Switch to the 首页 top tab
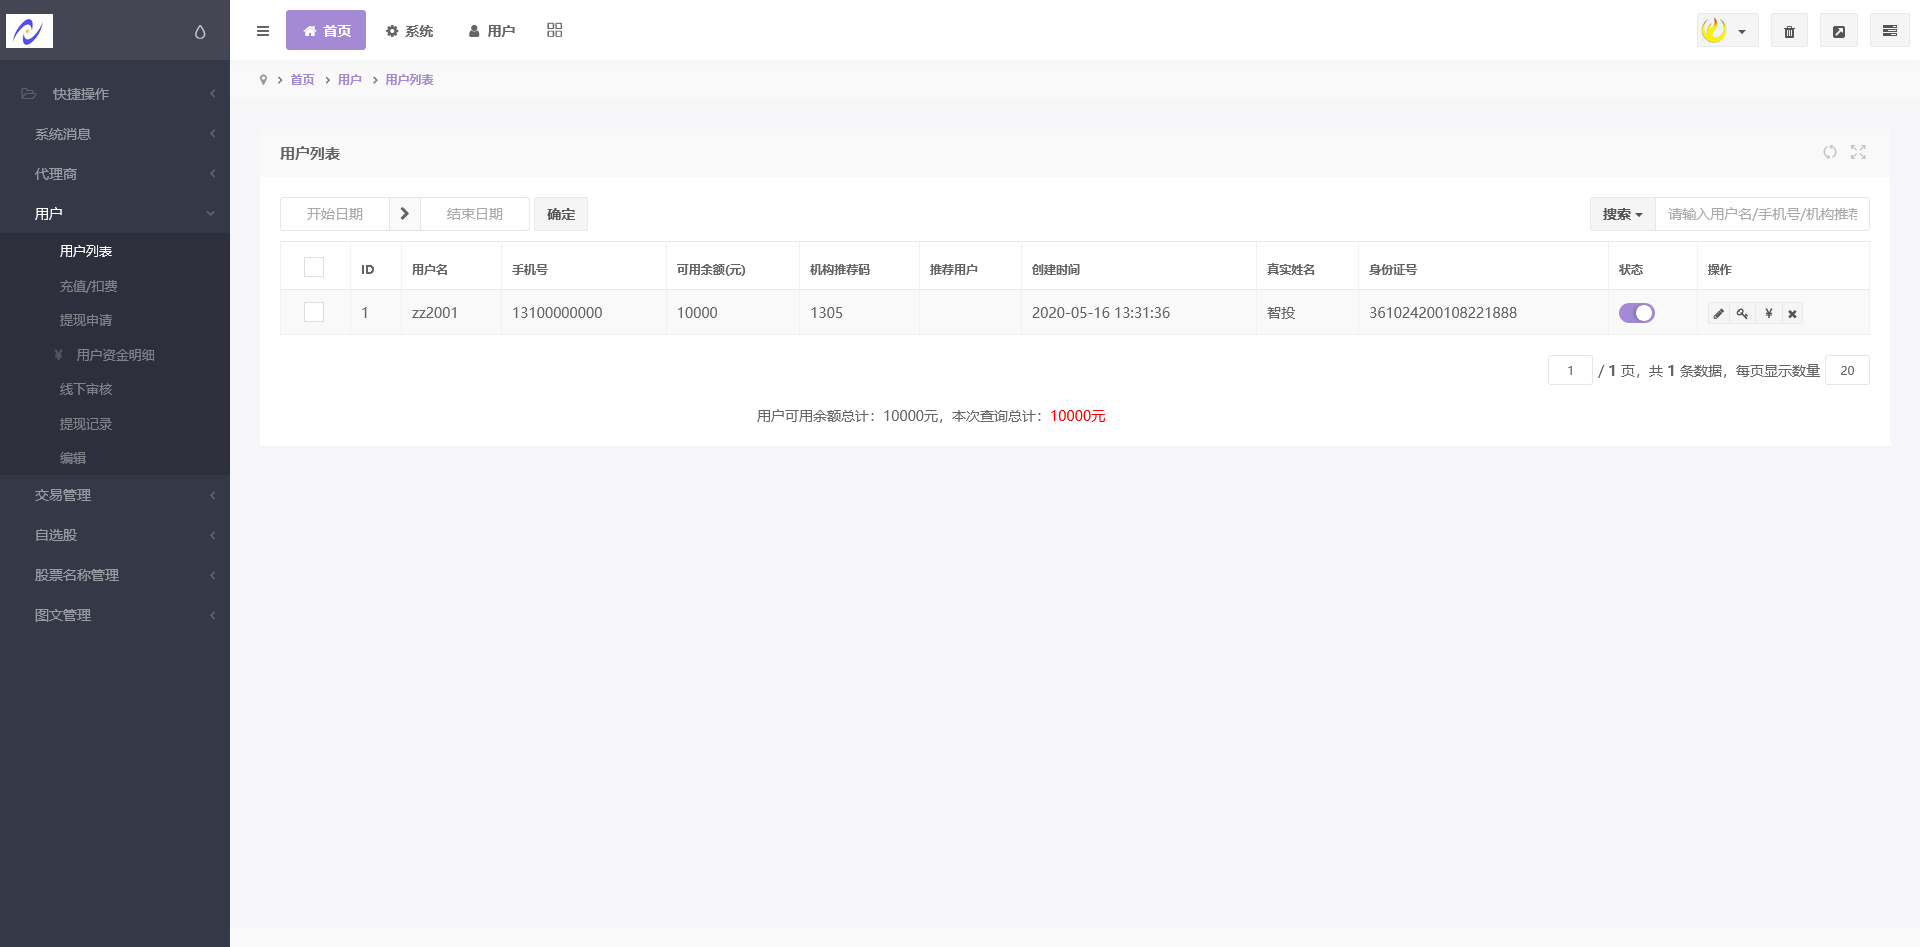This screenshot has width=1920, height=947. click(326, 30)
